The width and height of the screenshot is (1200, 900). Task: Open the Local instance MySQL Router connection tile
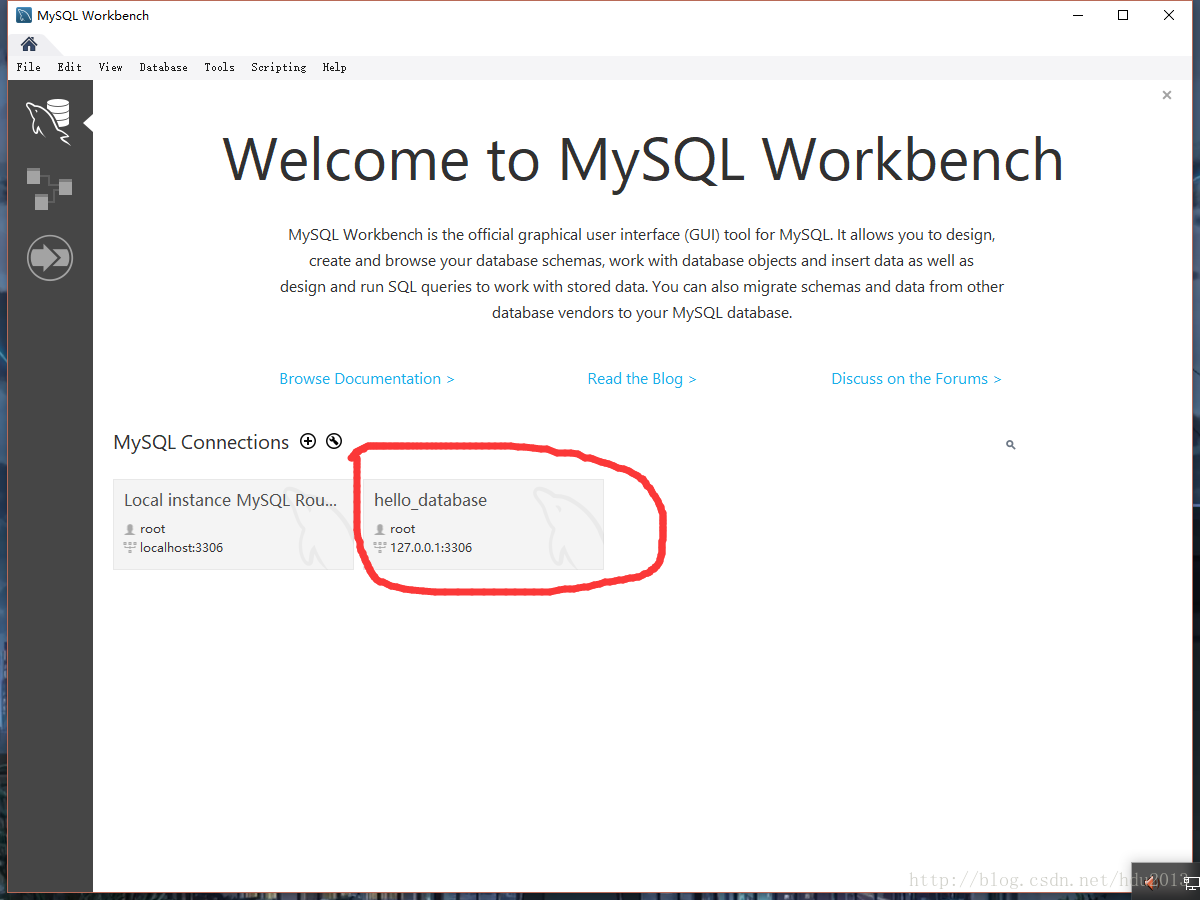point(233,524)
